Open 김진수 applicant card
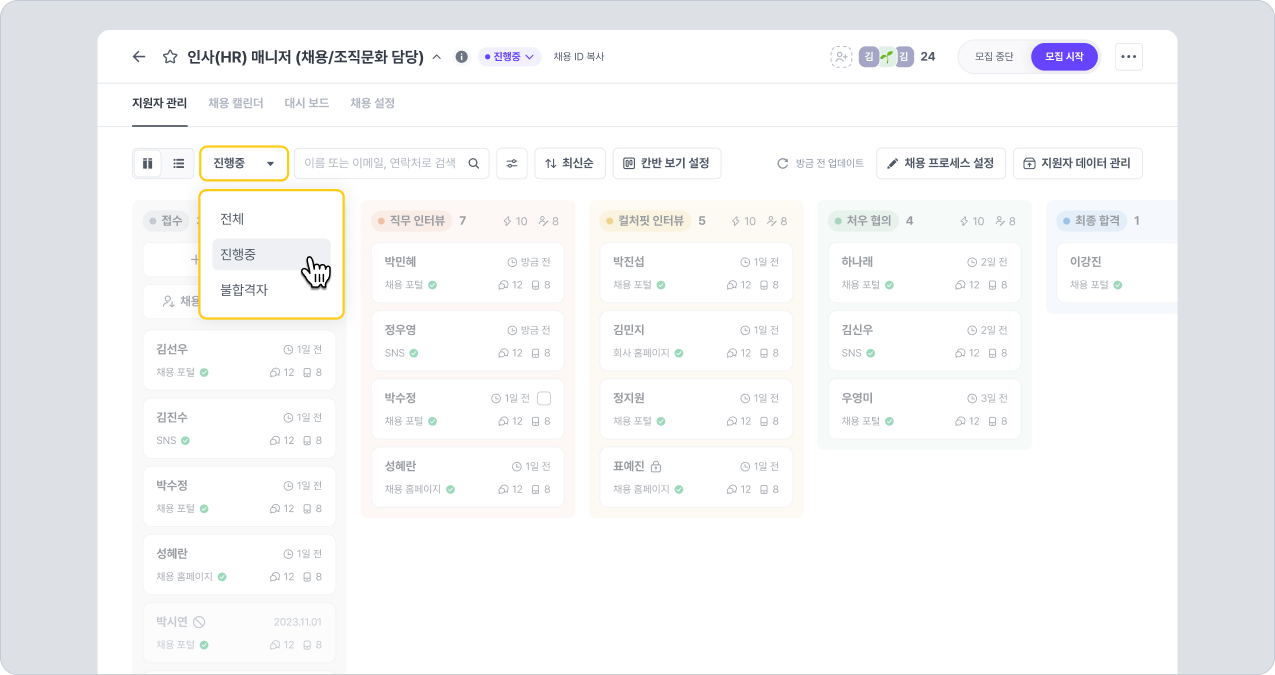The height and width of the screenshot is (675, 1275). (x=239, y=428)
